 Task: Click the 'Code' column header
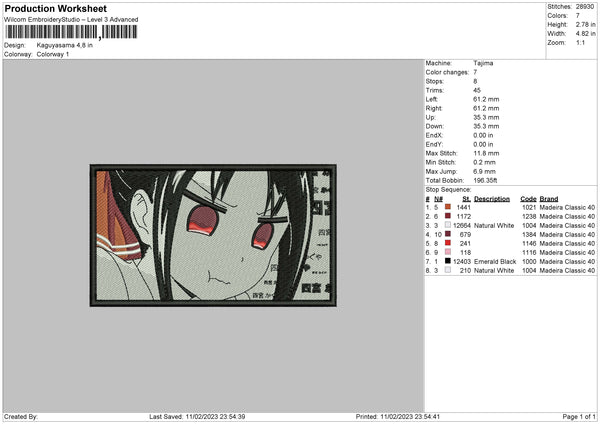pyautogui.click(x=528, y=199)
